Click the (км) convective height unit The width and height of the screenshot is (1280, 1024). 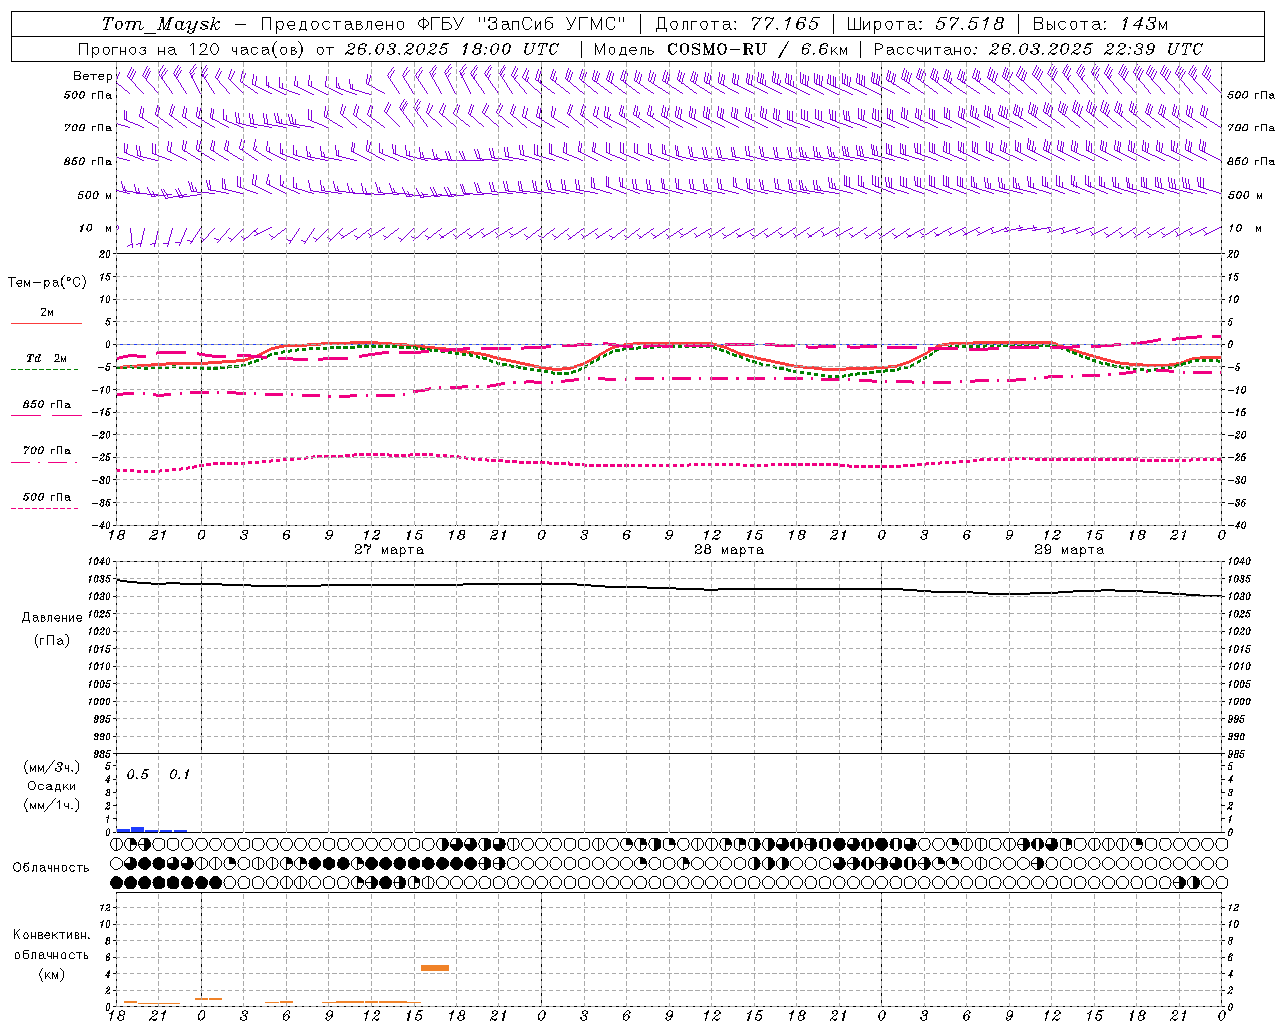tap(51, 973)
